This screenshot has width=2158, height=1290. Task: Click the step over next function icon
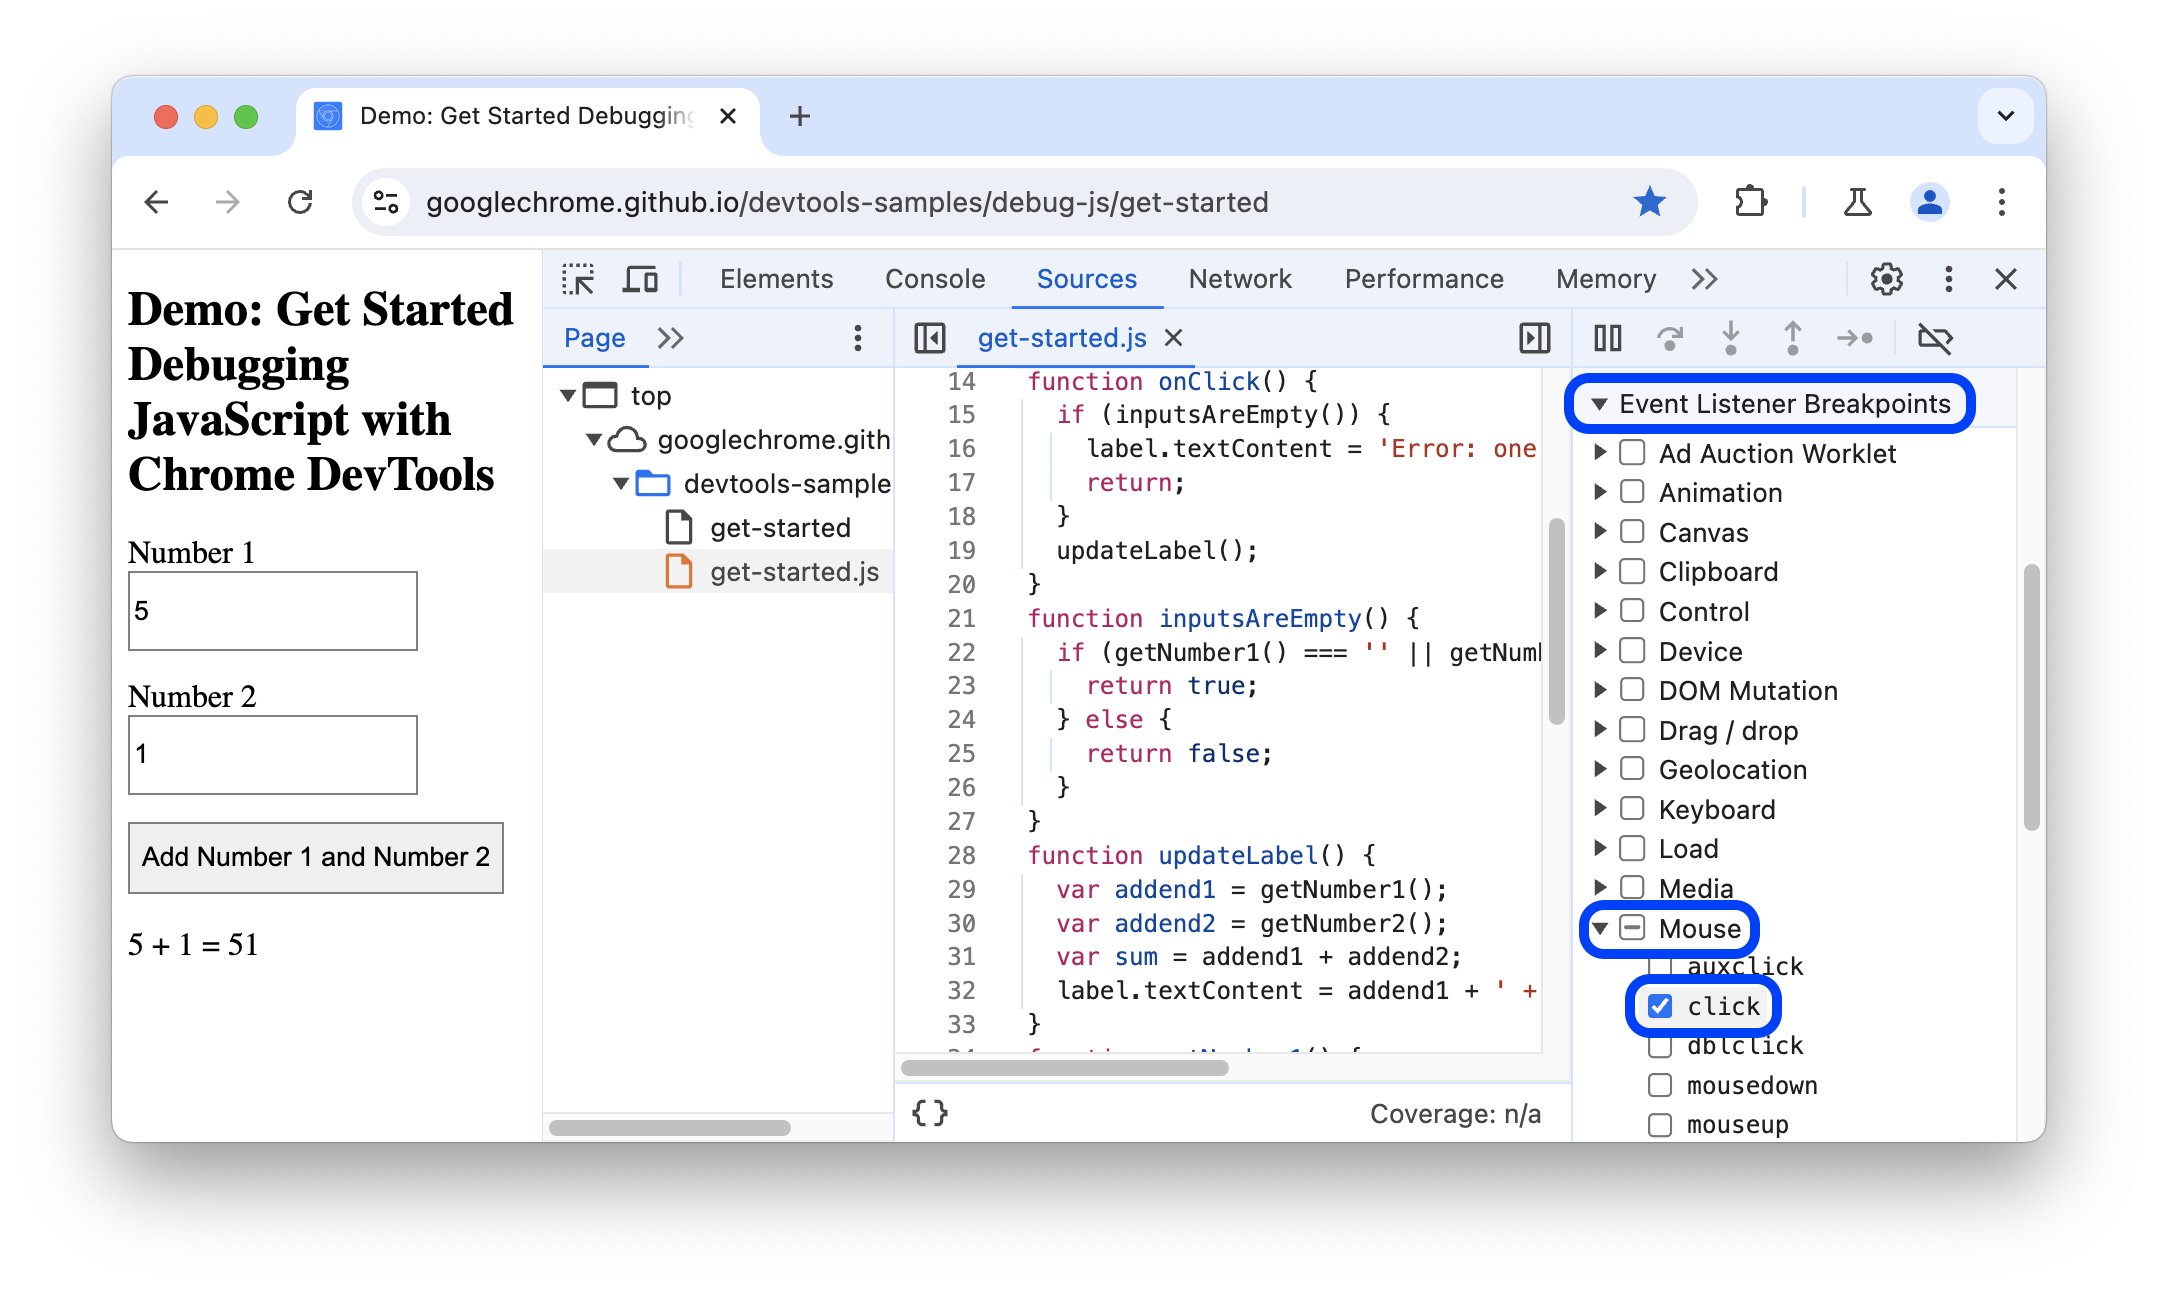[1668, 338]
